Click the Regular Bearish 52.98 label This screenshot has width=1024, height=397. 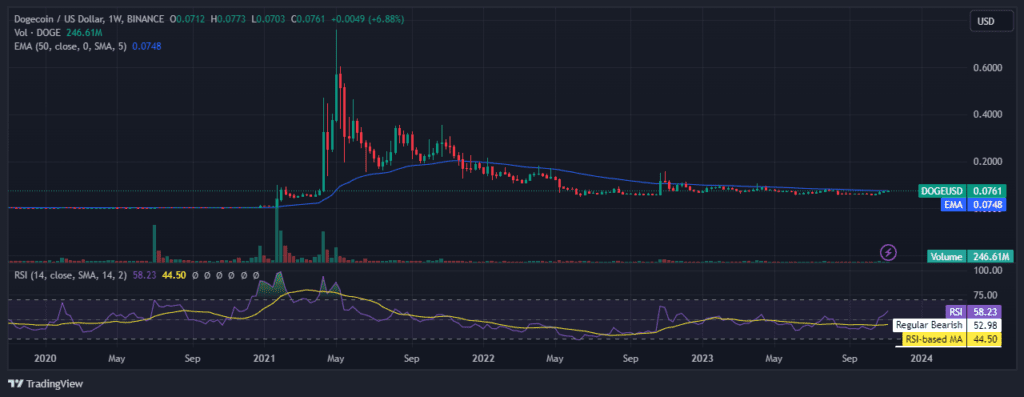946,325
